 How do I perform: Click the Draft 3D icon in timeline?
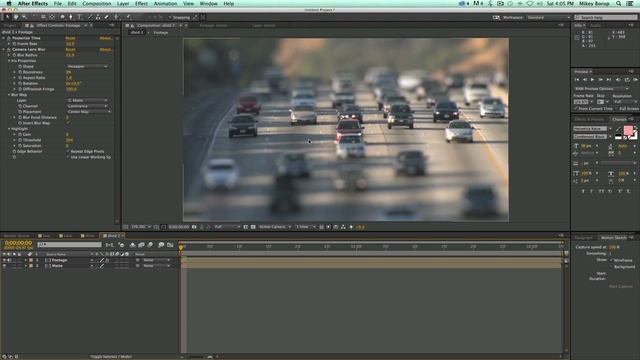click(x=122, y=245)
